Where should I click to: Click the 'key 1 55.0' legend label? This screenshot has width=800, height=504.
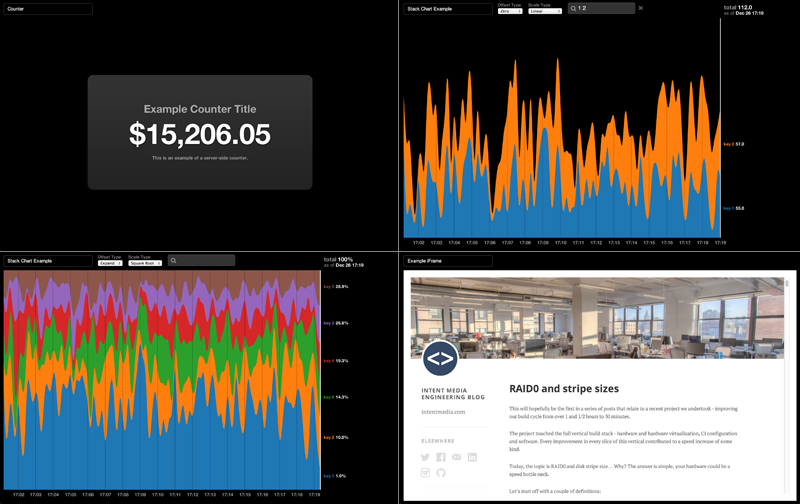[x=734, y=208]
